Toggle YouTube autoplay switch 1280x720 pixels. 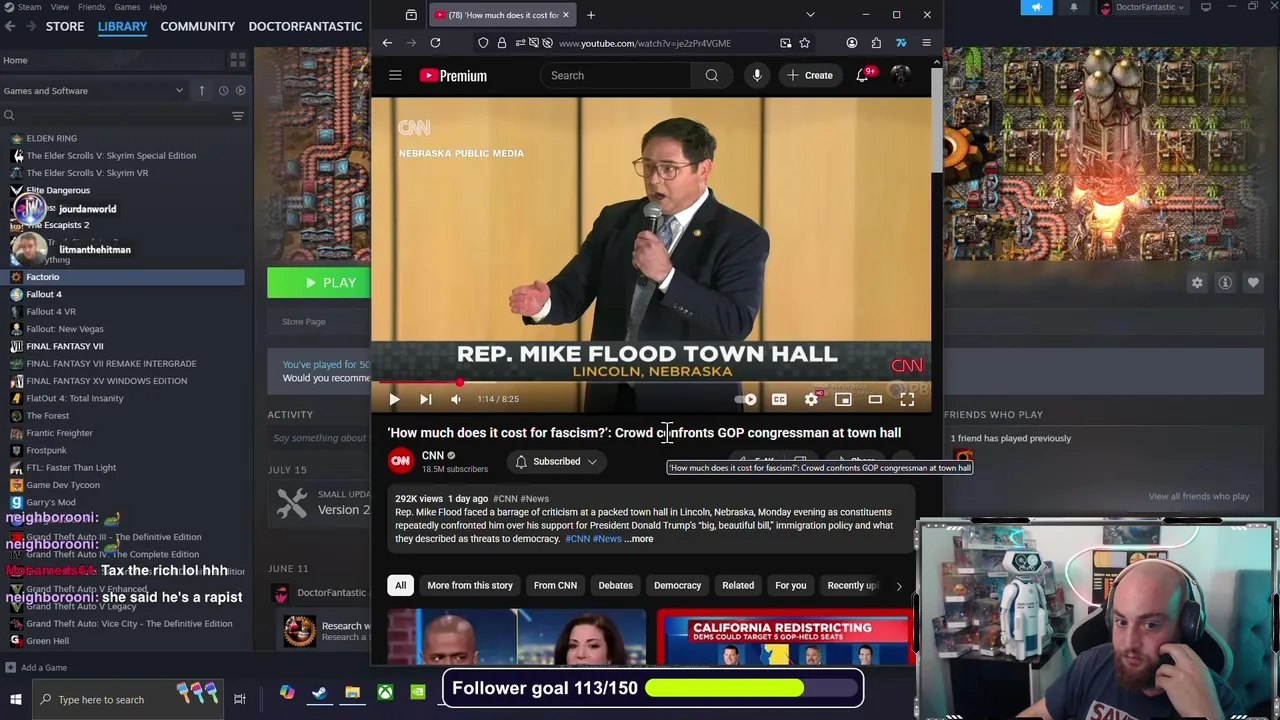746,399
